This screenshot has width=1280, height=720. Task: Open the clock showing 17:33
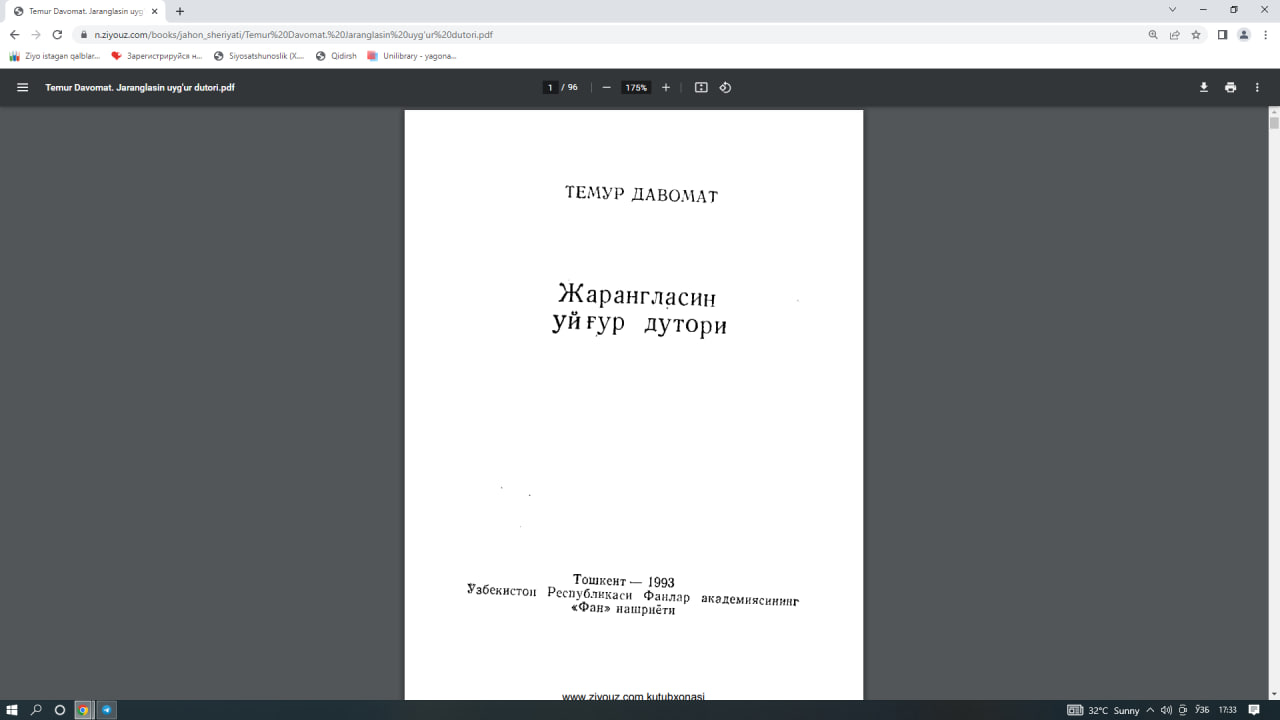click(1227, 710)
